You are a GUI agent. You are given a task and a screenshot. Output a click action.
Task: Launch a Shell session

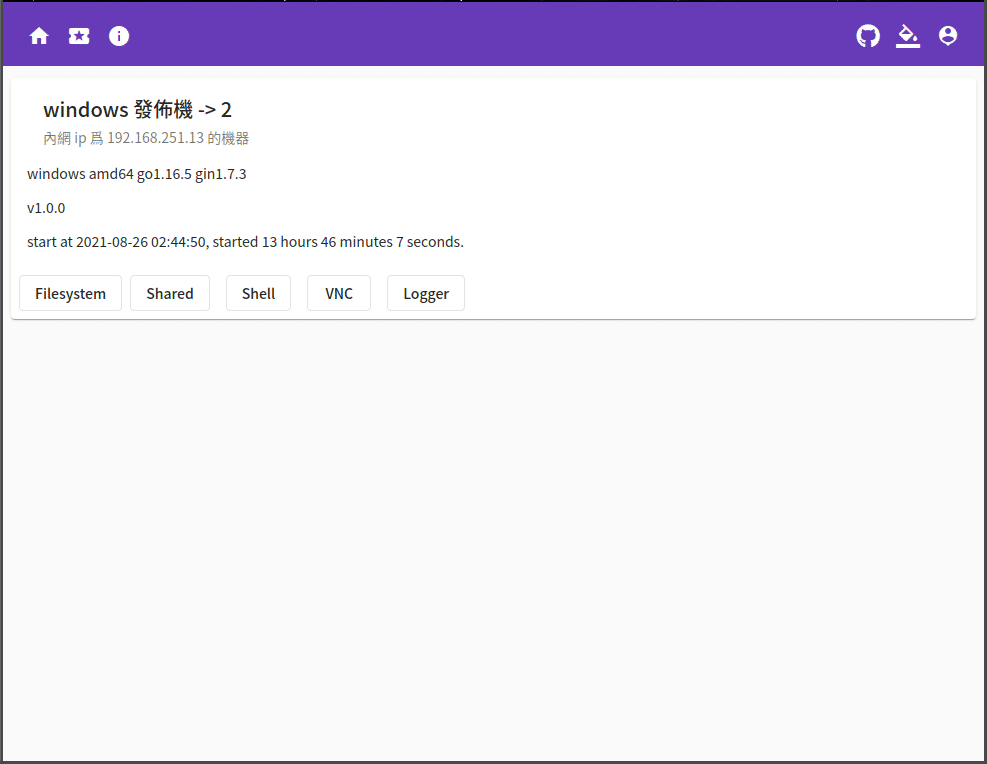point(258,293)
